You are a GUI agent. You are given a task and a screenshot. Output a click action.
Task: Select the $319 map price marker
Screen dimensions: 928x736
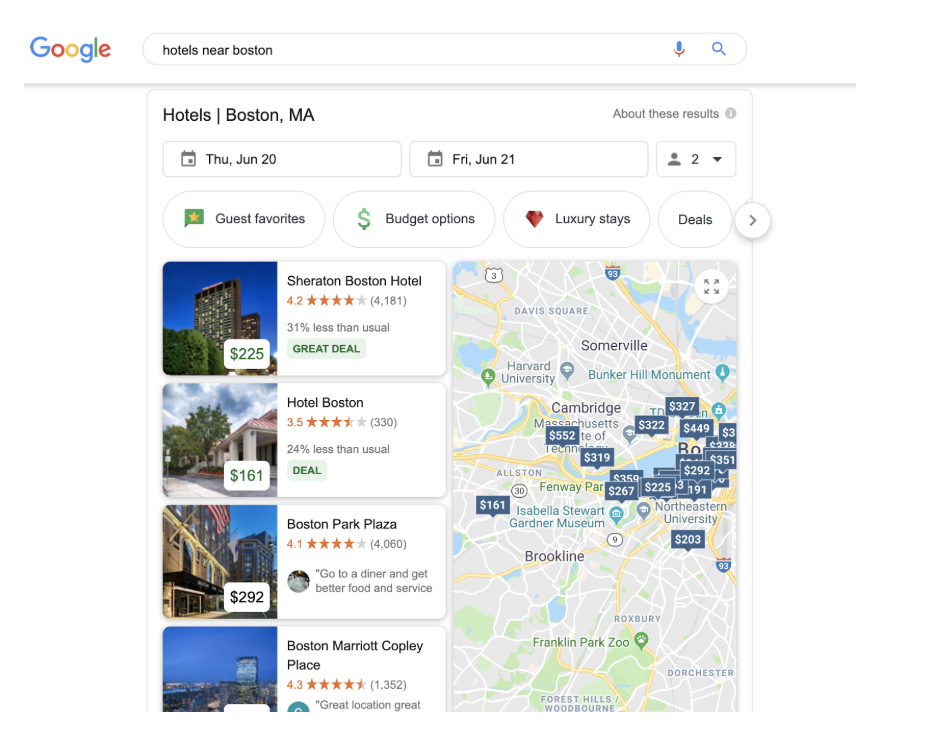point(597,458)
